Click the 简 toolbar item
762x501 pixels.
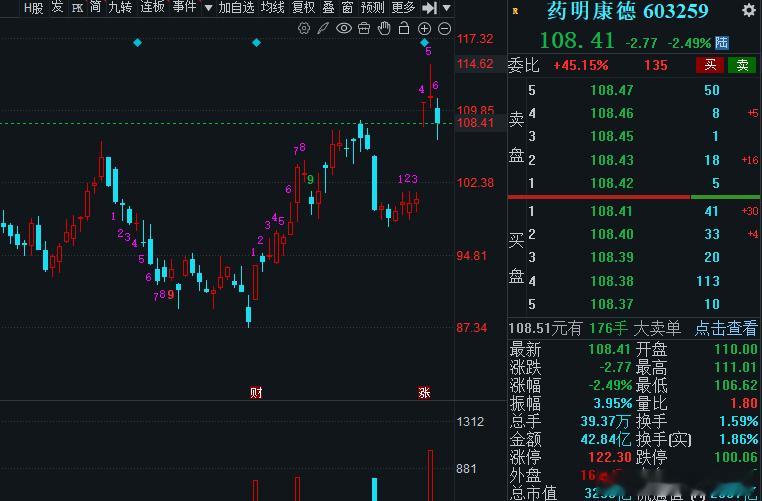click(x=96, y=7)
